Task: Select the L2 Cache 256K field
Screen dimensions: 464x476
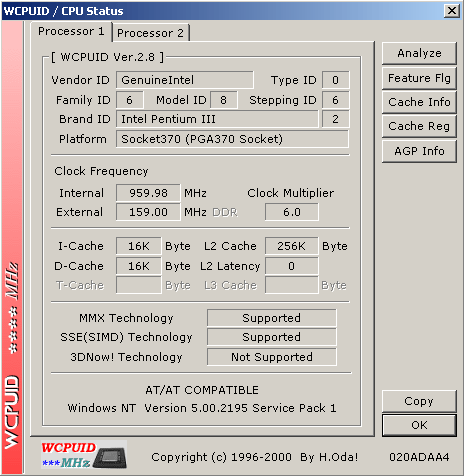Action: [x=292, y=246]
